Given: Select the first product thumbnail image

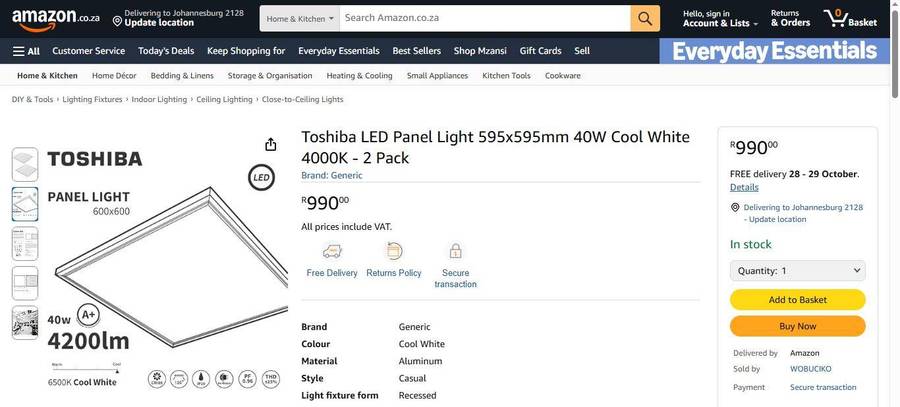Looking at the screenshot, I should pos(25,164).
